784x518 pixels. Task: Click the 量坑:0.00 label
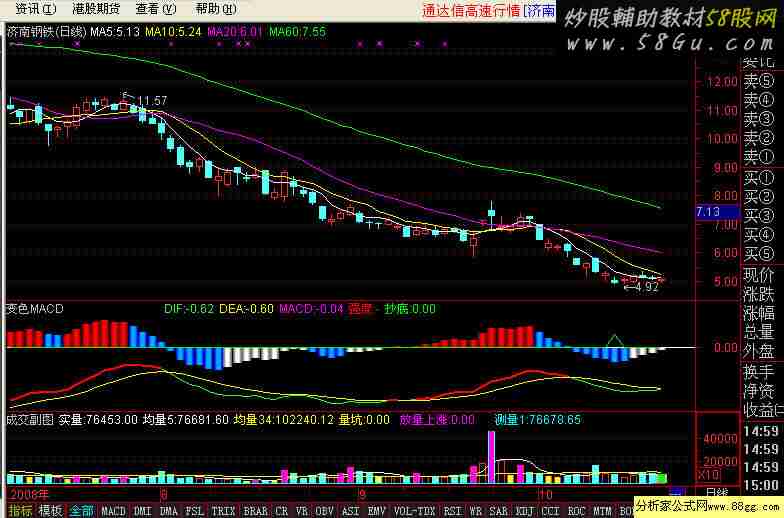coord(364,420)
